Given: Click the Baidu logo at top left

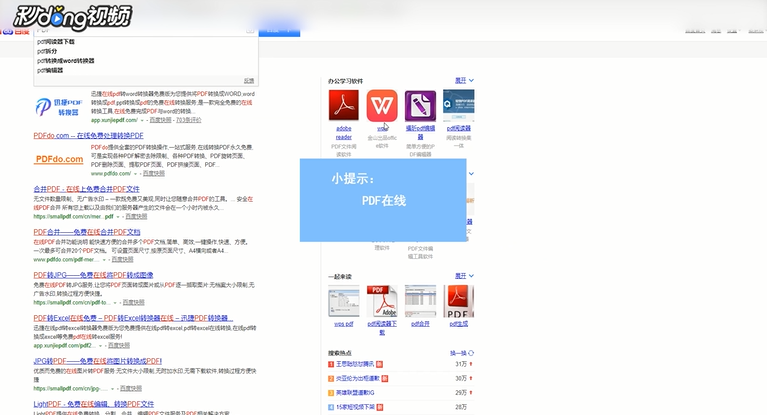Looking at the screenshot, I should point(16,31).
